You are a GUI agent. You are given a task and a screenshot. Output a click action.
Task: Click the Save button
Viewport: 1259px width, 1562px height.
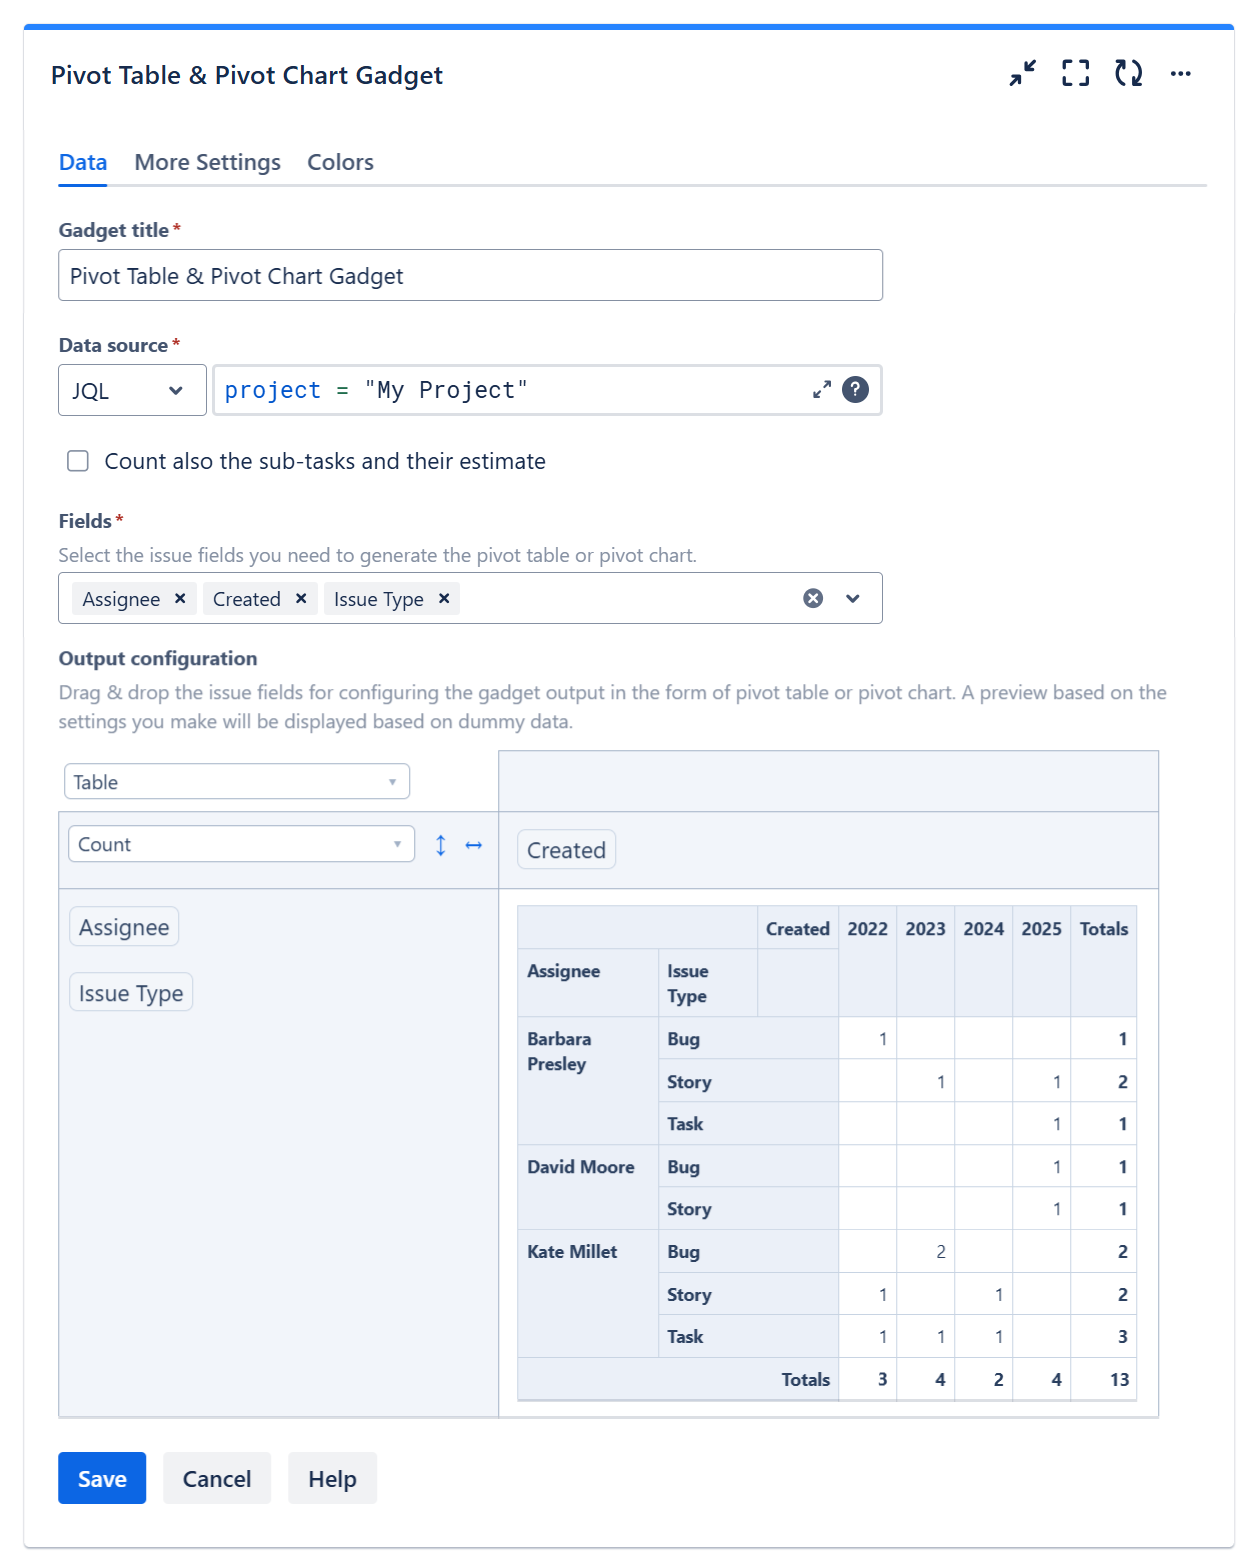point(102,1478)
